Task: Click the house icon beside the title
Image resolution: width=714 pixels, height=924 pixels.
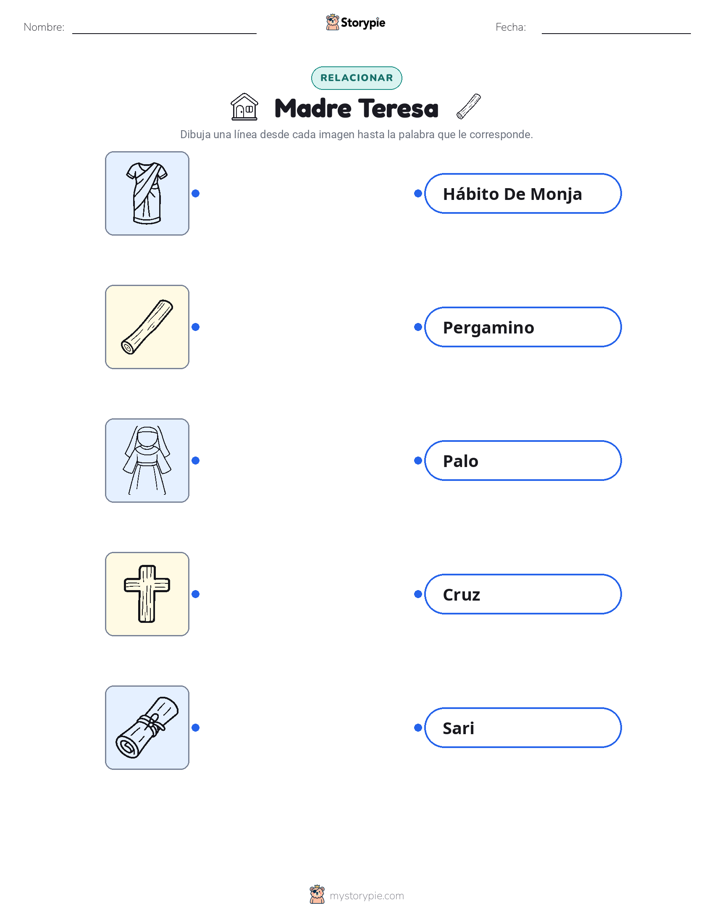Action: click(244, 107)
